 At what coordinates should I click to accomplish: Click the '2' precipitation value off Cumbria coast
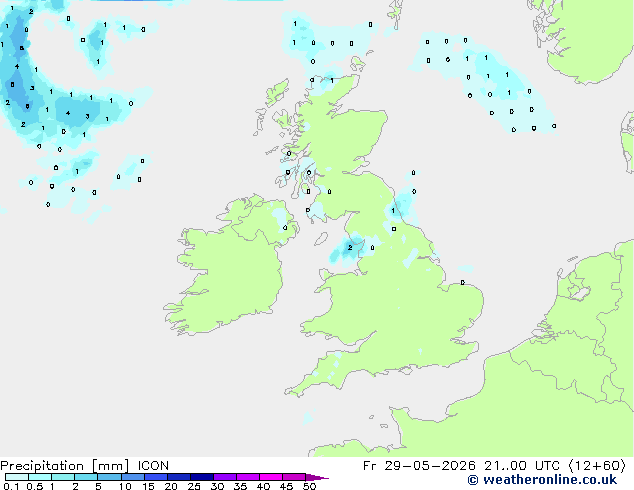coord(350,247)
